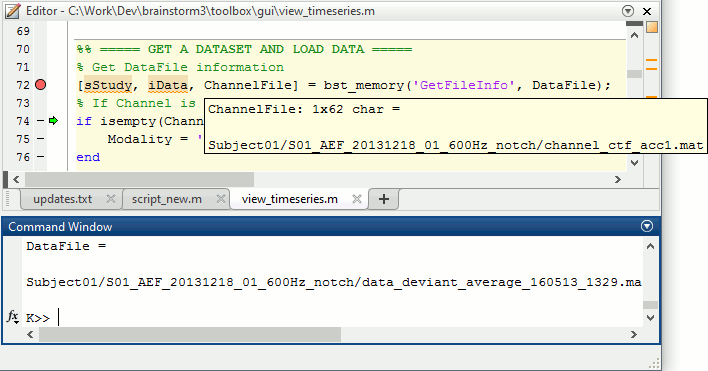Close the script_new.m tab

coord(221,199)
